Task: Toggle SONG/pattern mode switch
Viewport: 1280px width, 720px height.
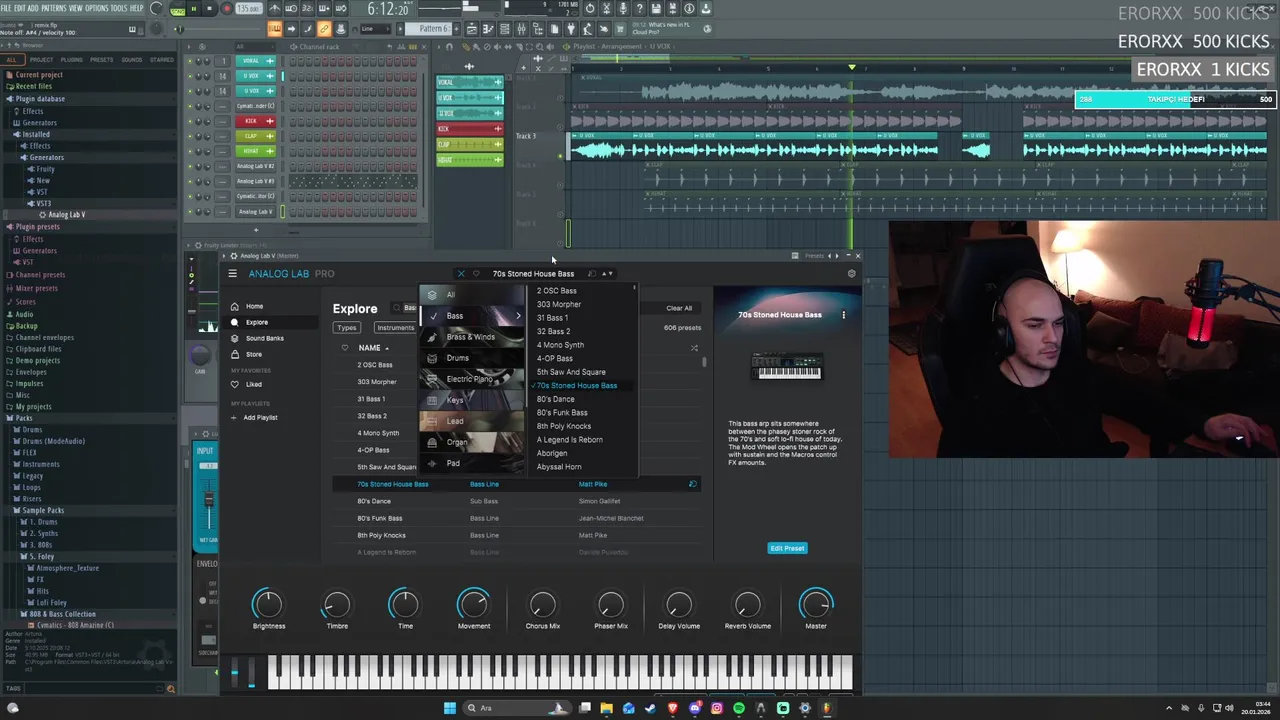Action: click(x=178, y=9)
